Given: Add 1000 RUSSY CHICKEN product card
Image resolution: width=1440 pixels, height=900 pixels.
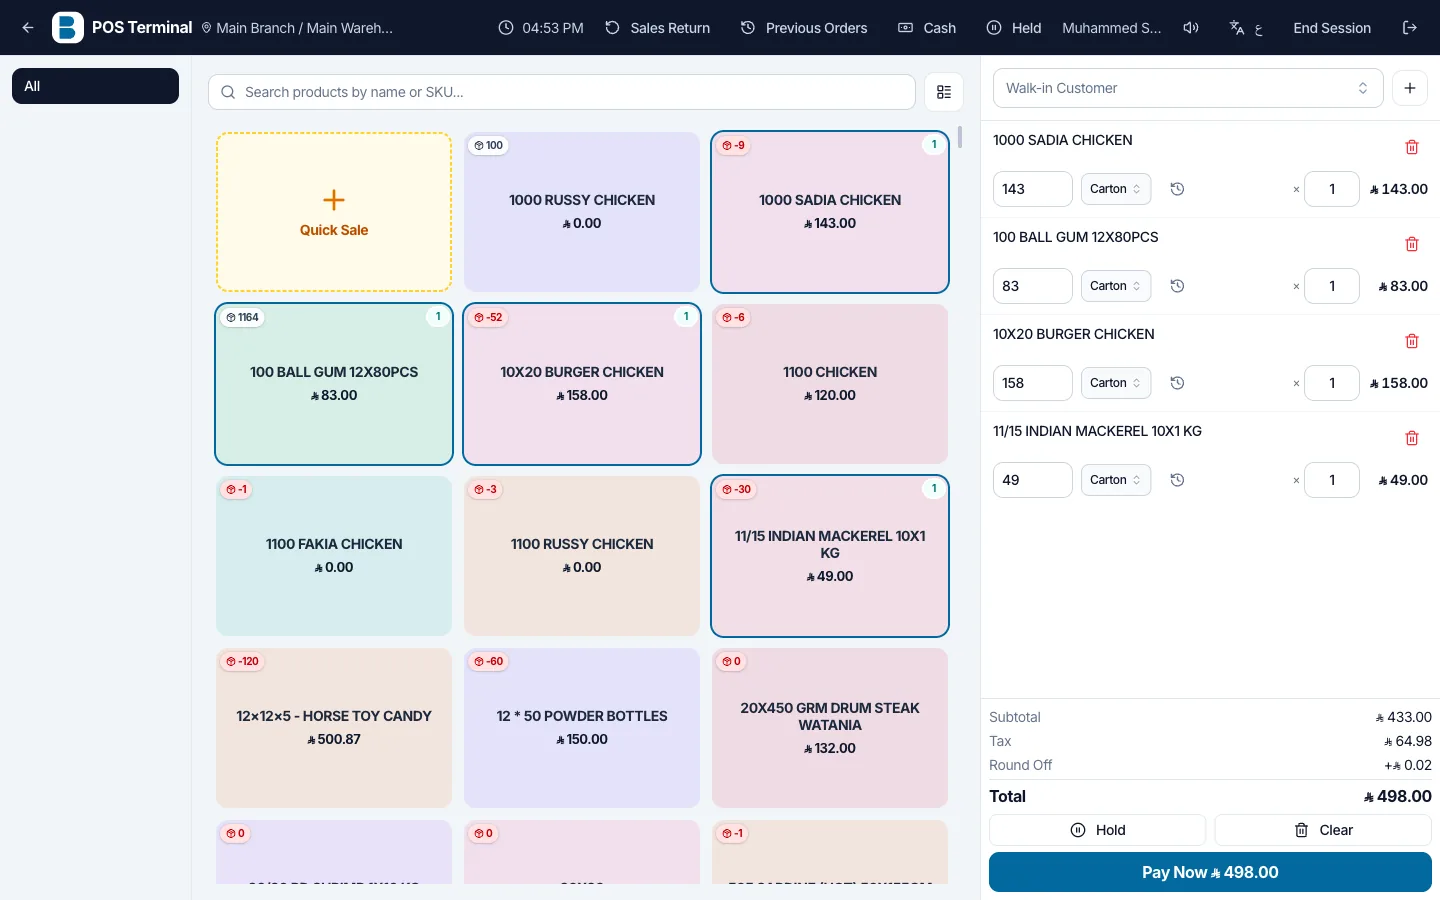Looking at the screenshot, I should point(582,212).
